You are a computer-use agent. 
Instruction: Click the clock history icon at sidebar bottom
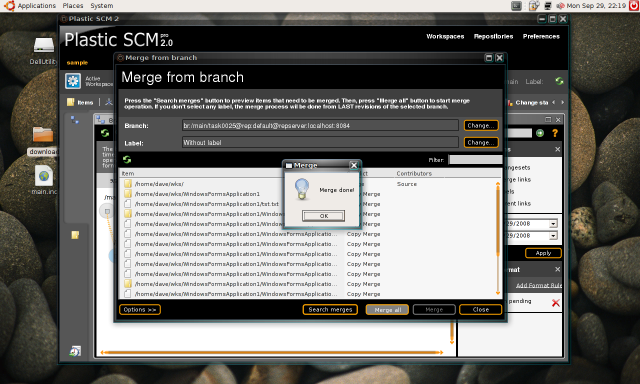pyautogui.click(x=75, y=351)
